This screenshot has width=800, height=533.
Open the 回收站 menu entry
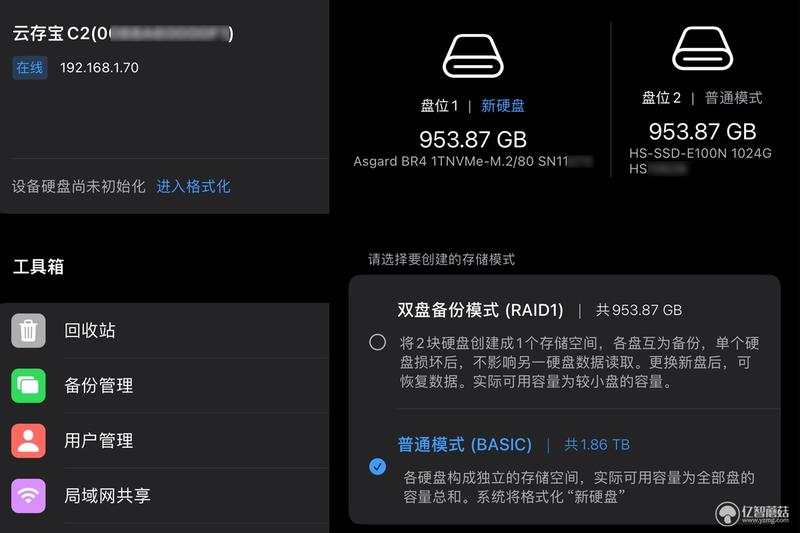(x=170, y=331)
